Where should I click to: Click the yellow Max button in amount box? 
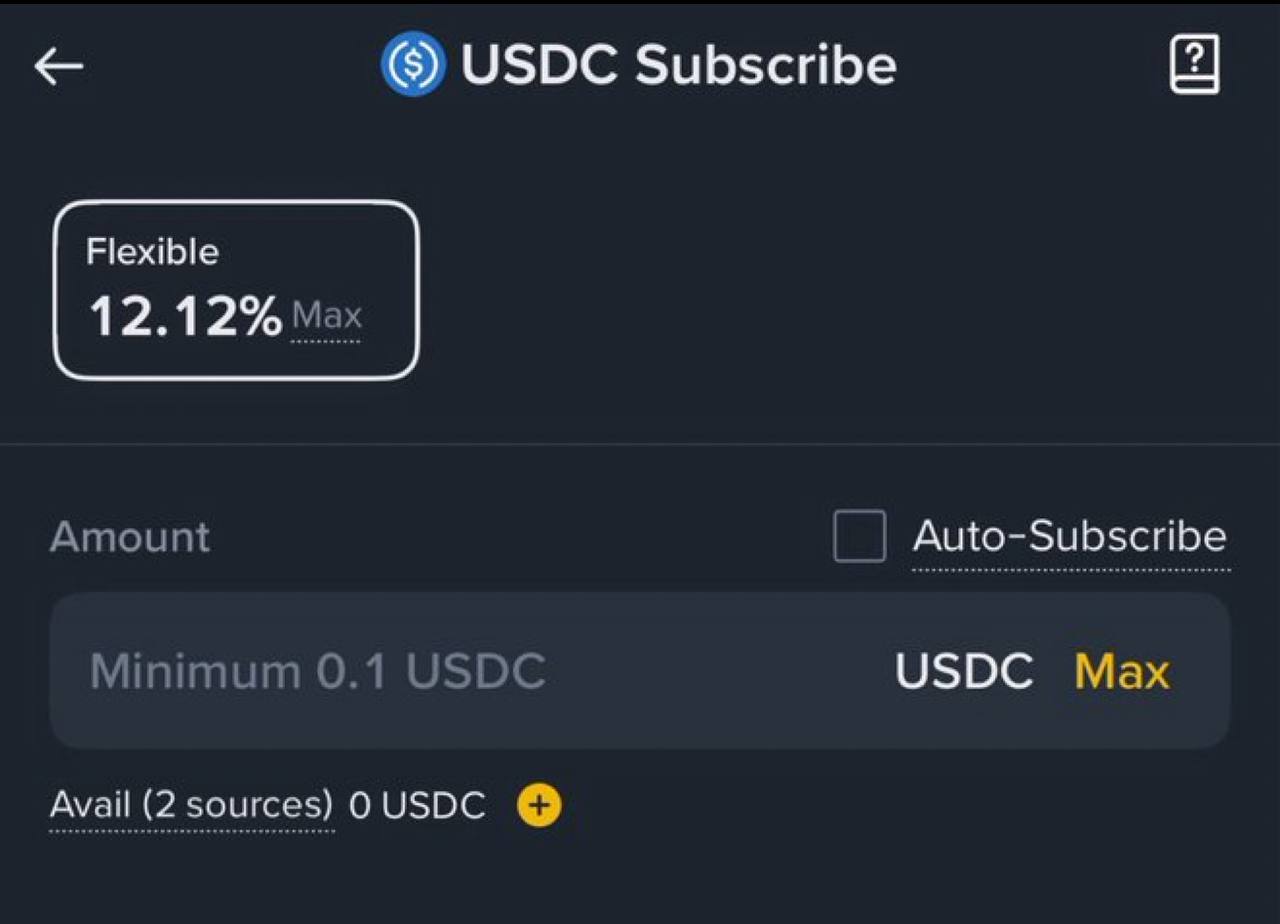pyautogui.click(x=1122, y=671)
